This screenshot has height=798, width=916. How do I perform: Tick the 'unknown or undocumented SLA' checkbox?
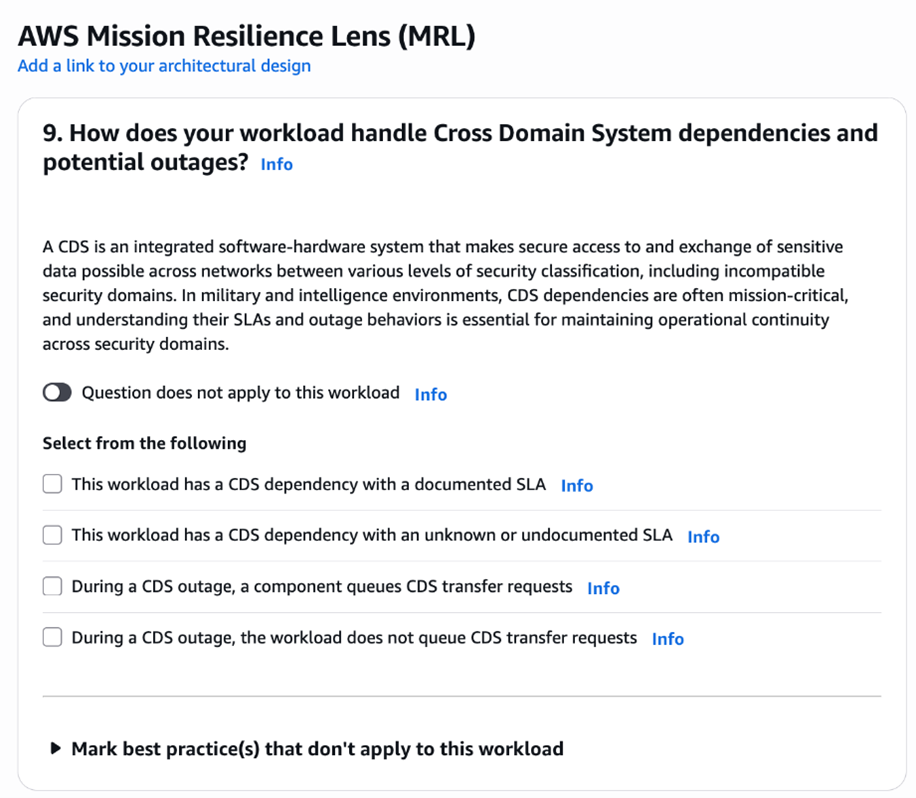(x=52, y=536)
